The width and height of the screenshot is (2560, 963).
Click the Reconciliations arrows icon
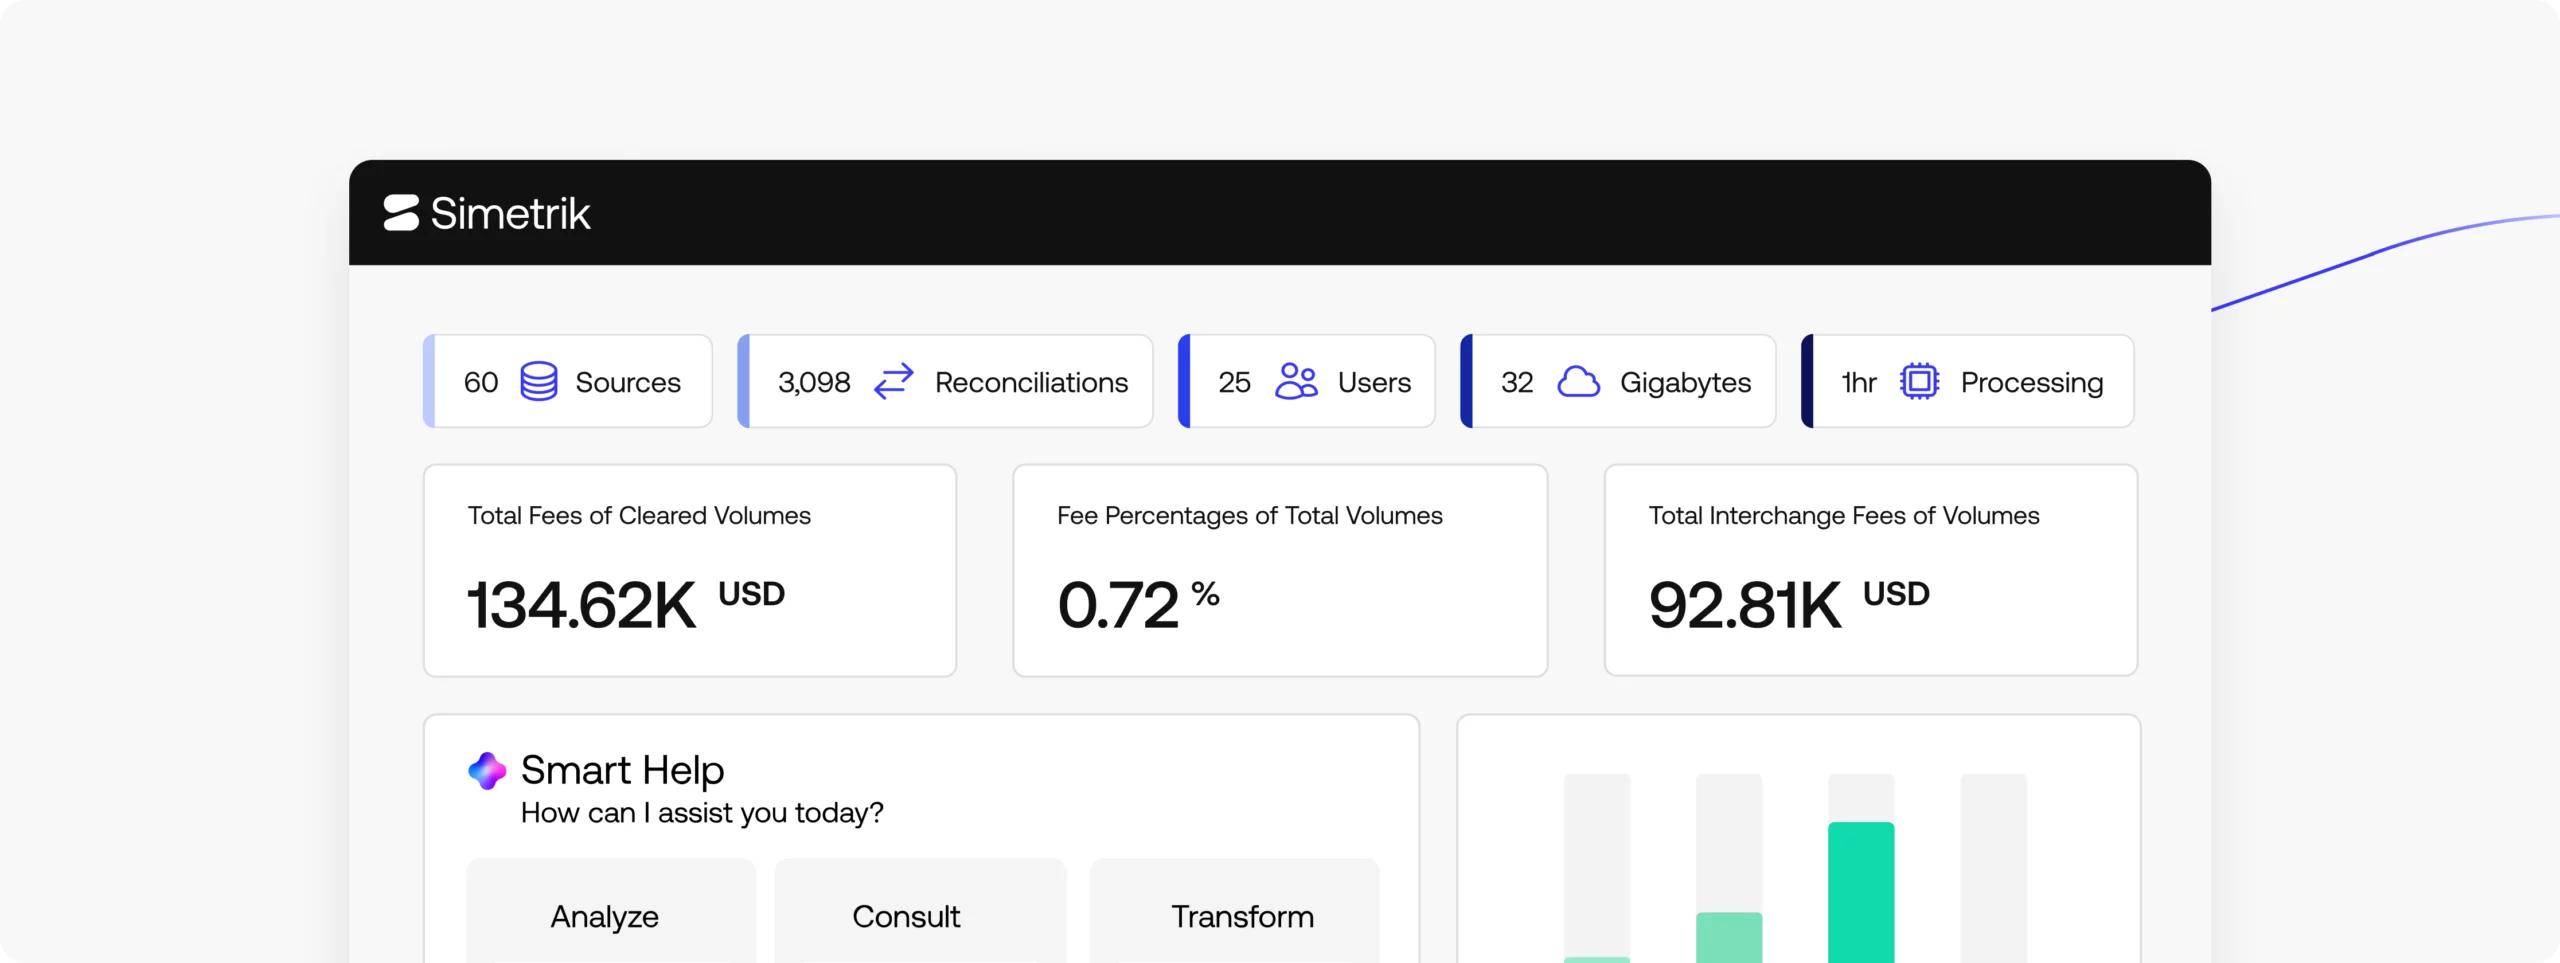(x=893, y=381)
